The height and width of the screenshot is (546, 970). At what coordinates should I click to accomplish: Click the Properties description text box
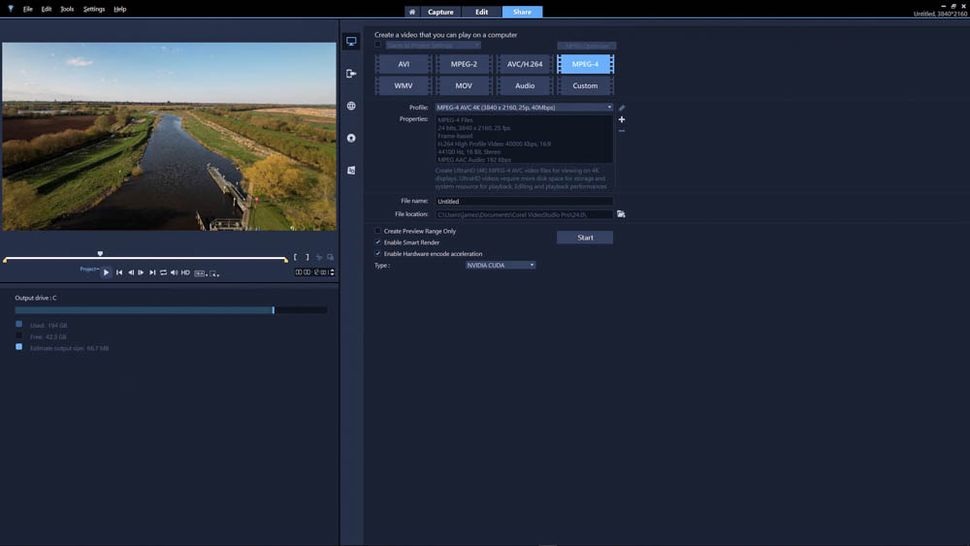point(524,139)
